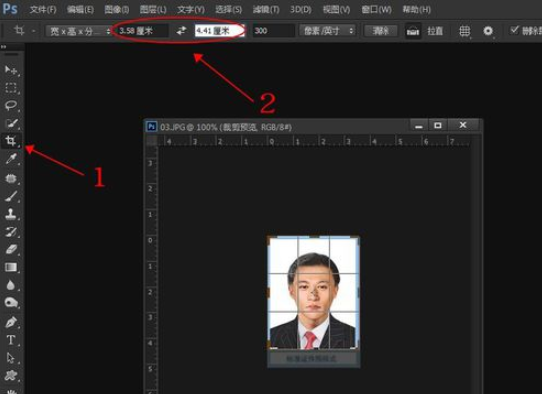Select the Quick Selection tool
Screen dimensions: 542x394
(x=11, y=123)
